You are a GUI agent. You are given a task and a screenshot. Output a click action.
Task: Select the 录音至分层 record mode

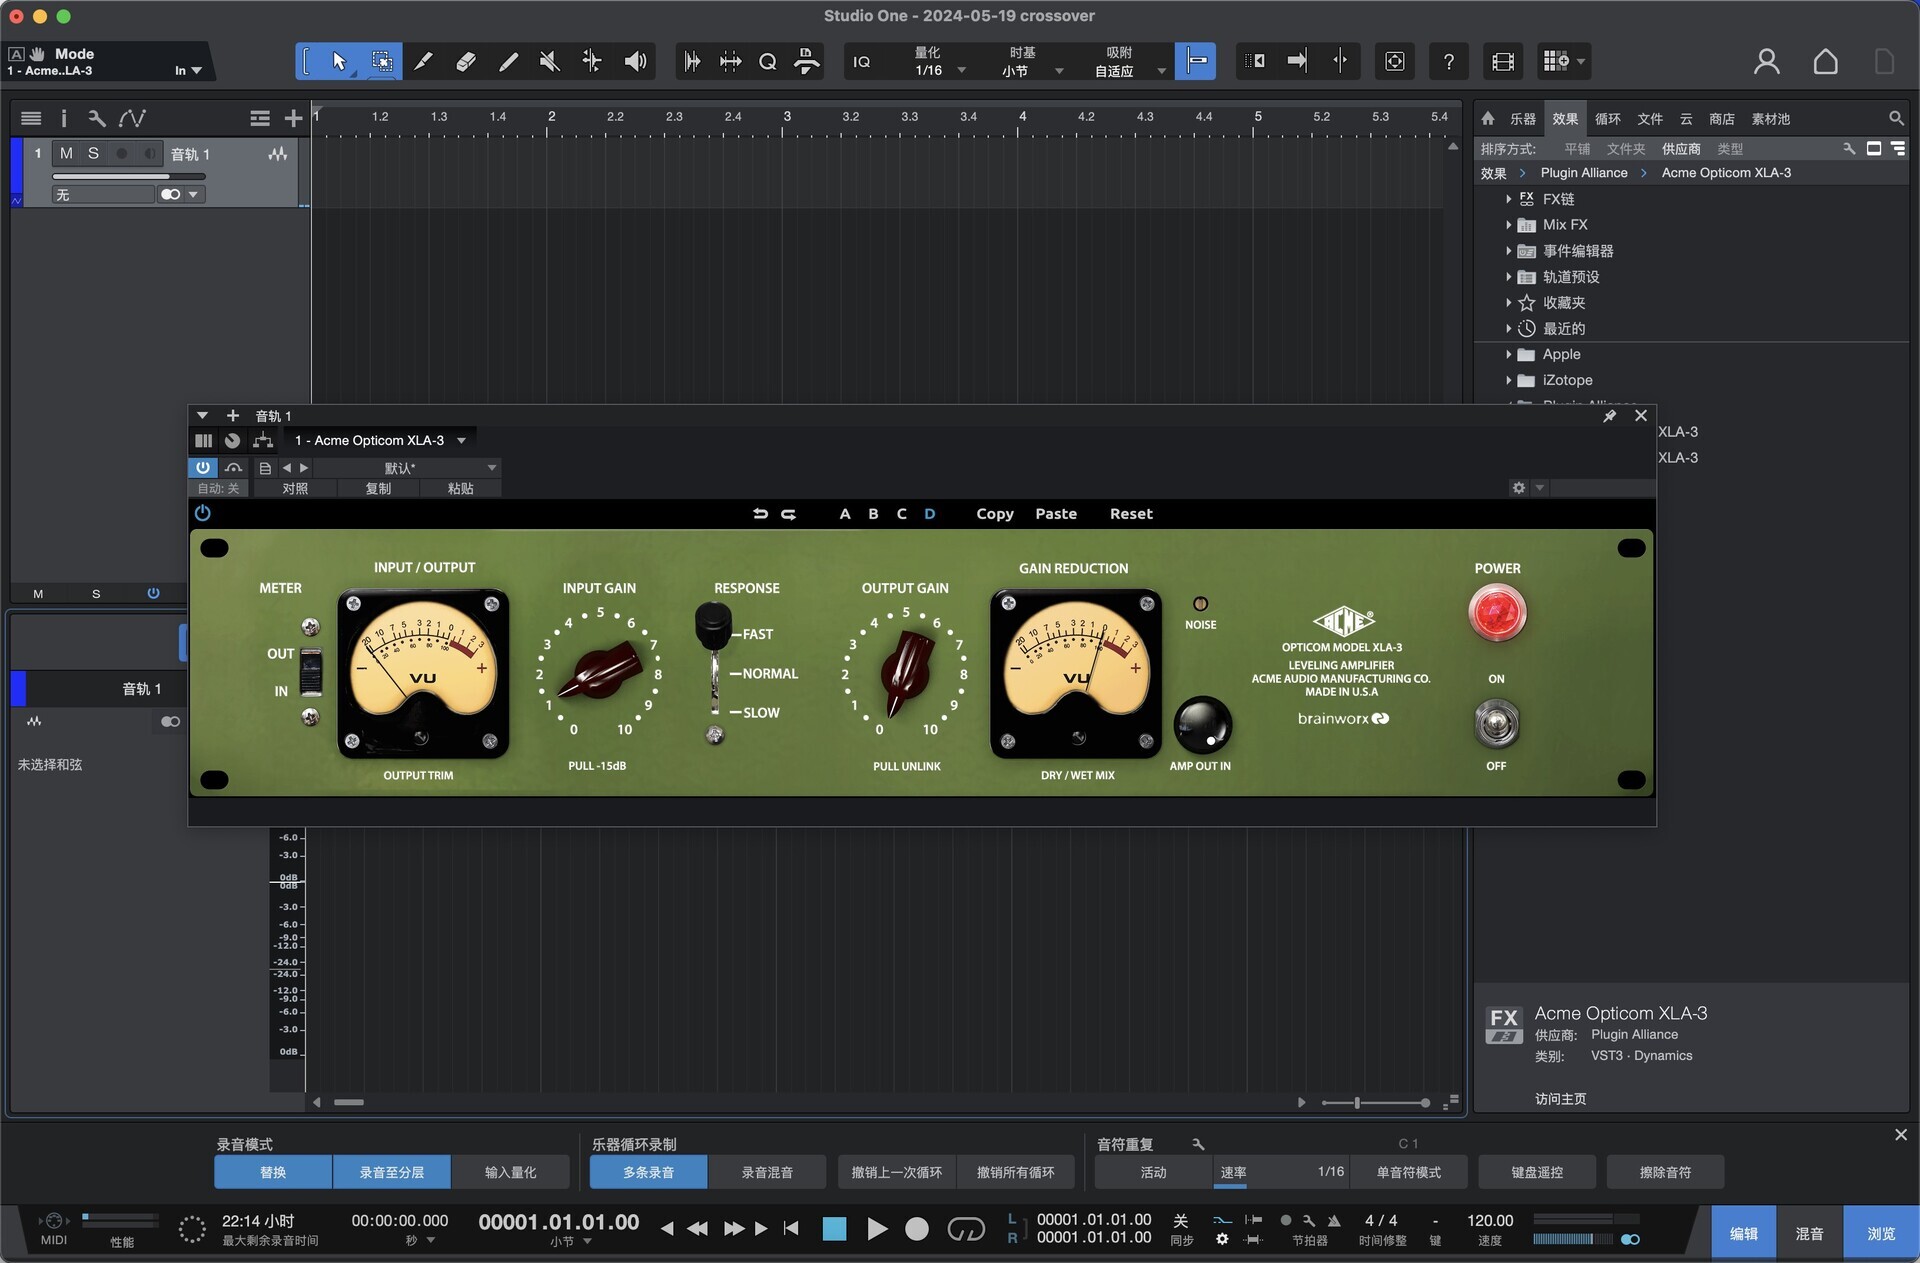(x=391, y=1172)
